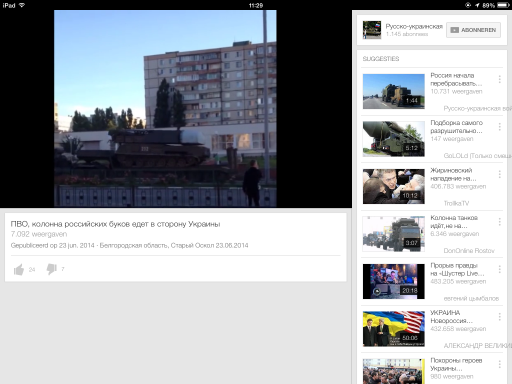Open three-dot menu for Колонна танков video
The height and width of the screenshot is (384, 512).
pyautogui.click(x=499, y=222)
